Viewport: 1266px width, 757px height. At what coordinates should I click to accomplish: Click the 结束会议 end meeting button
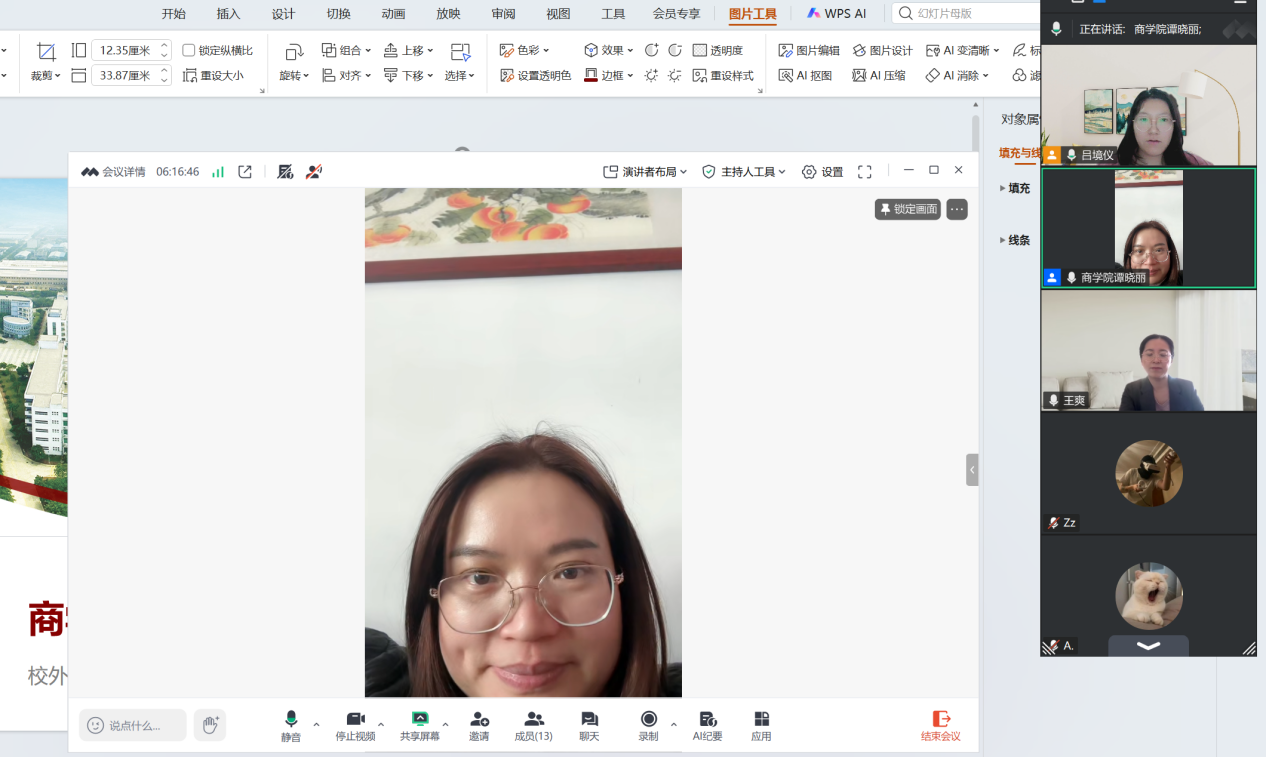pyautogui.click(x=940, y=725)
